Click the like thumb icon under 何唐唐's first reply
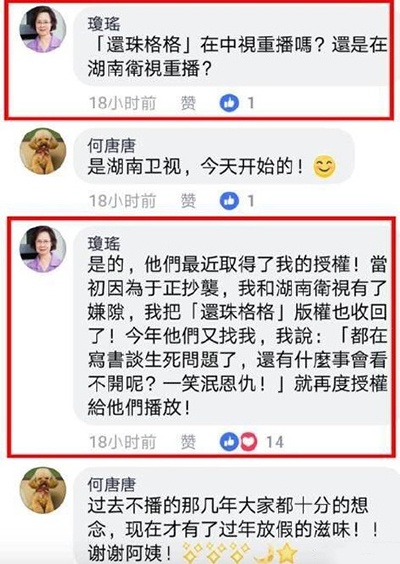 pyautogui.click(x=229, y=201)
